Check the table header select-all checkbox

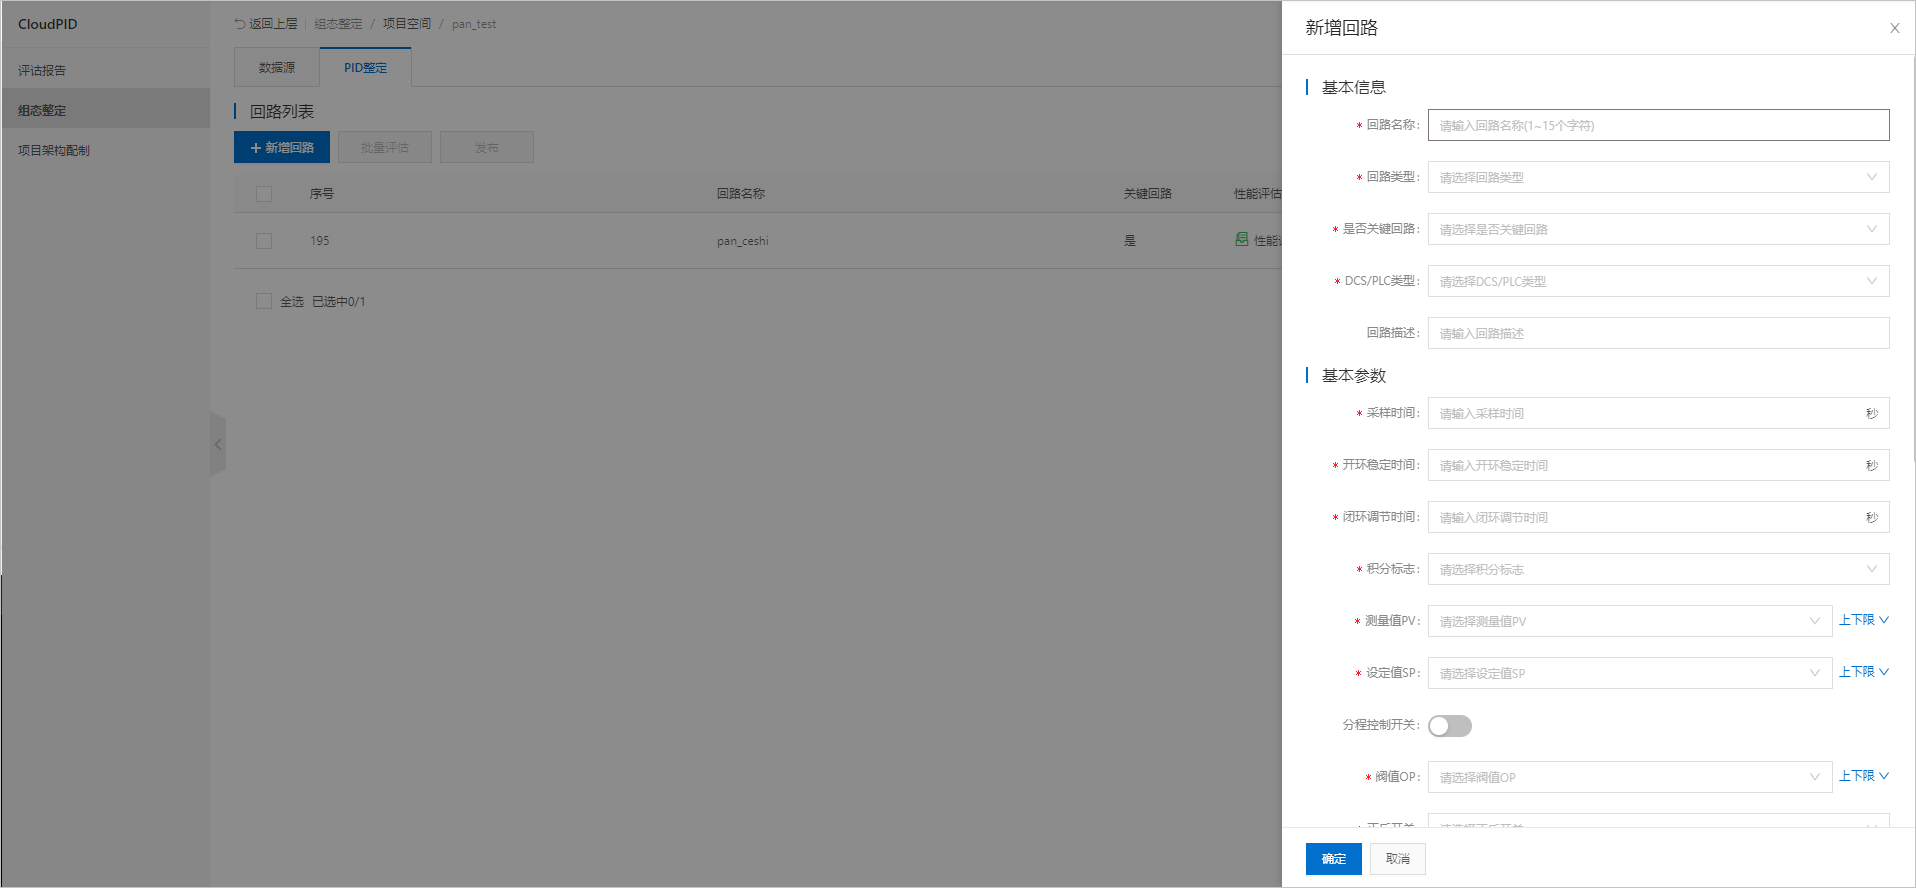264,194
